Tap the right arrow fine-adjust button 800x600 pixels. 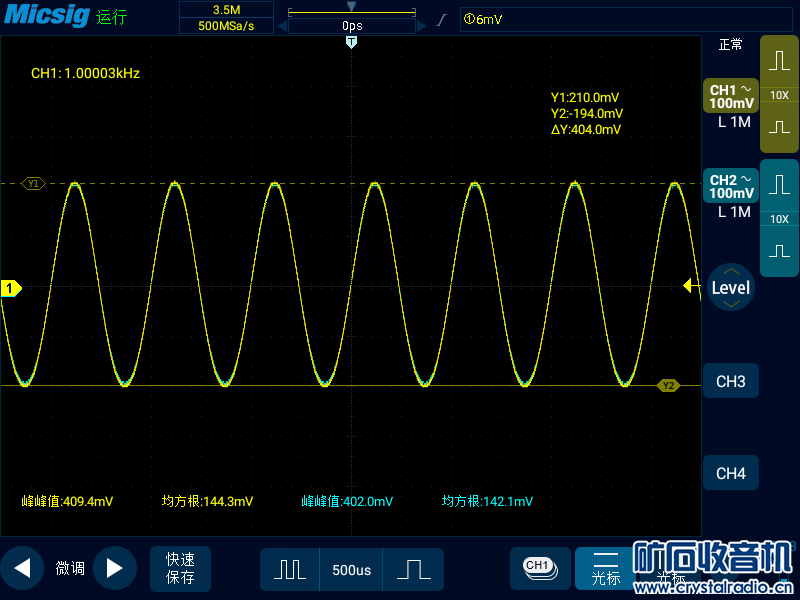click(115, 569)
